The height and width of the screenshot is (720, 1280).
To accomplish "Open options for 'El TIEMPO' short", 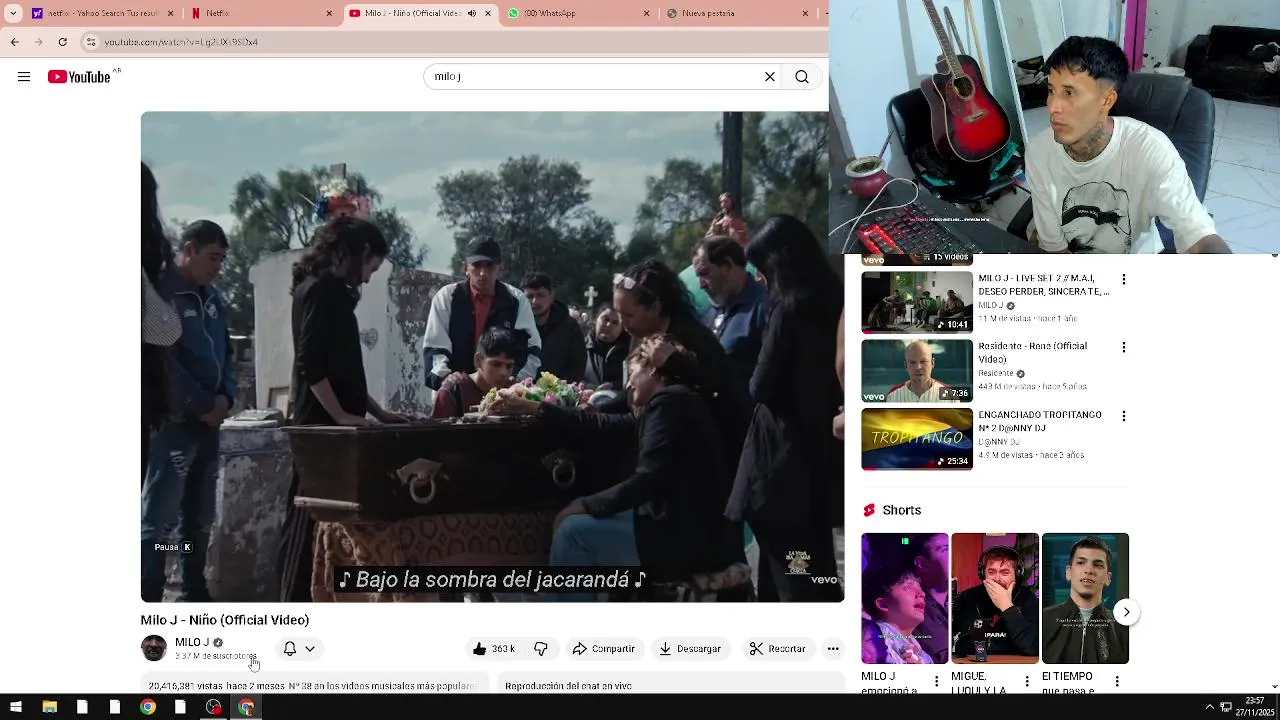I will [x=1117, y=681].
